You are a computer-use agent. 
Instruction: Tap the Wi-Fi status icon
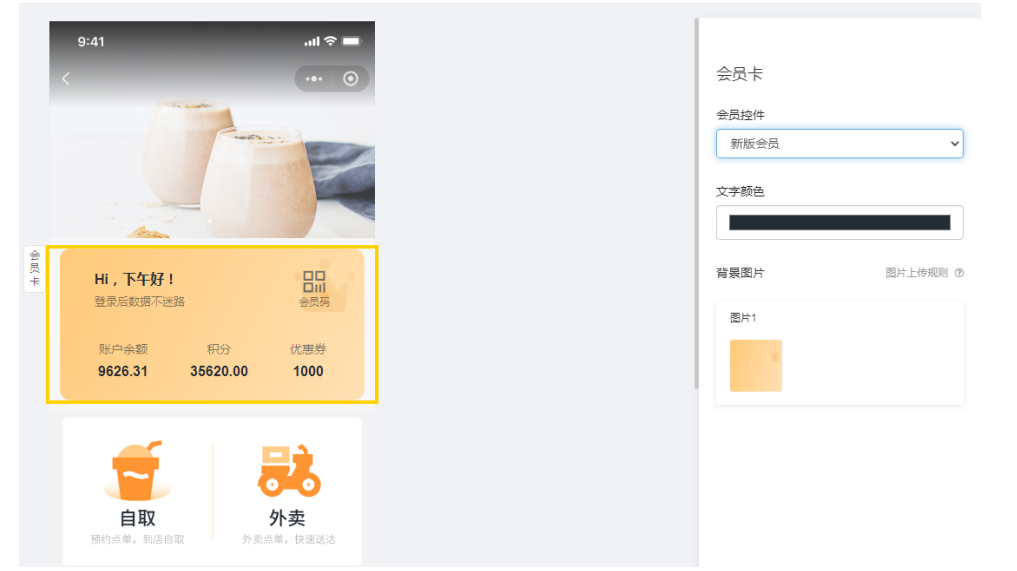click(x=330, y=41)
